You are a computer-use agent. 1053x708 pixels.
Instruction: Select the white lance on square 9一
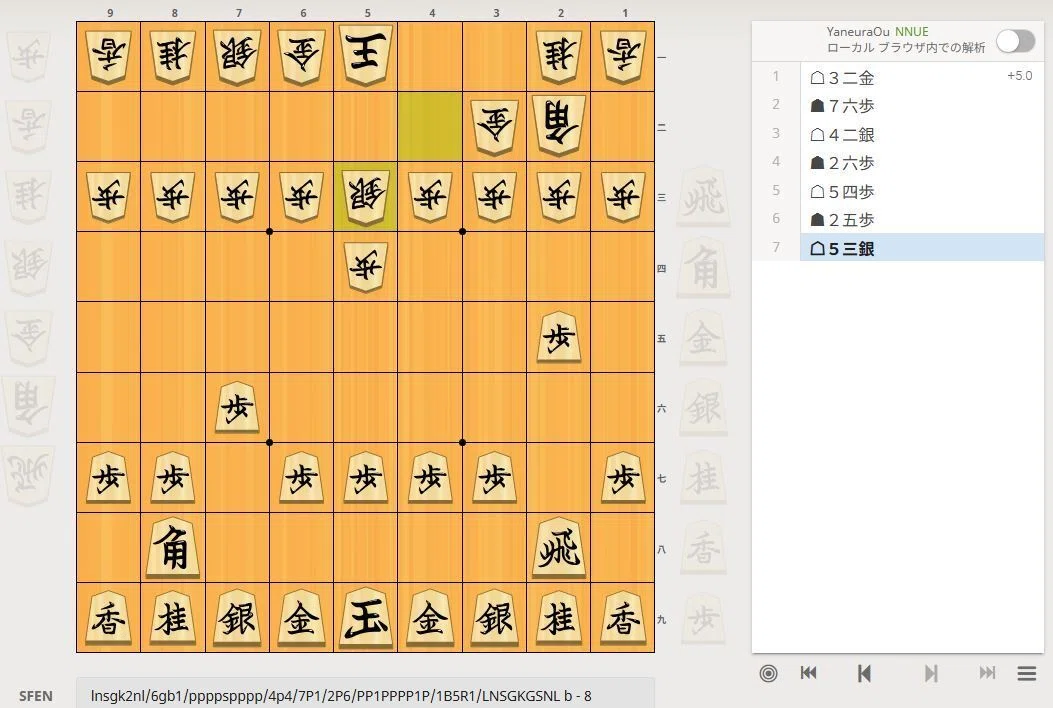(x=109, y=55)
